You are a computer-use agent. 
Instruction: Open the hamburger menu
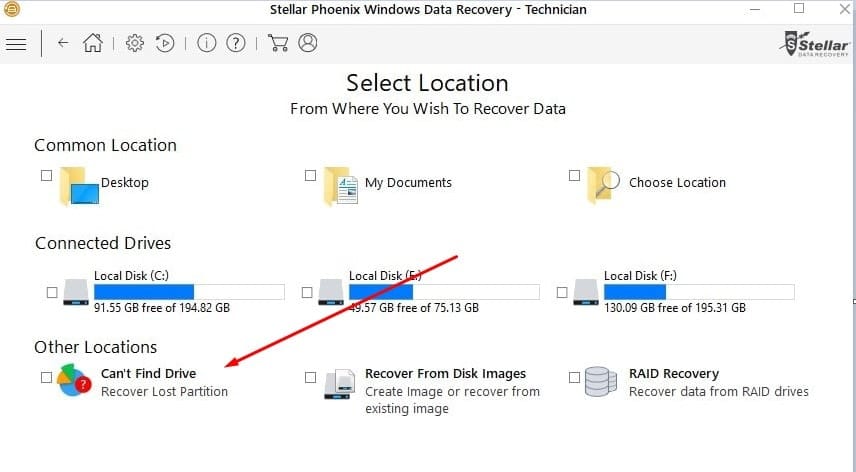tap(16, 44)
